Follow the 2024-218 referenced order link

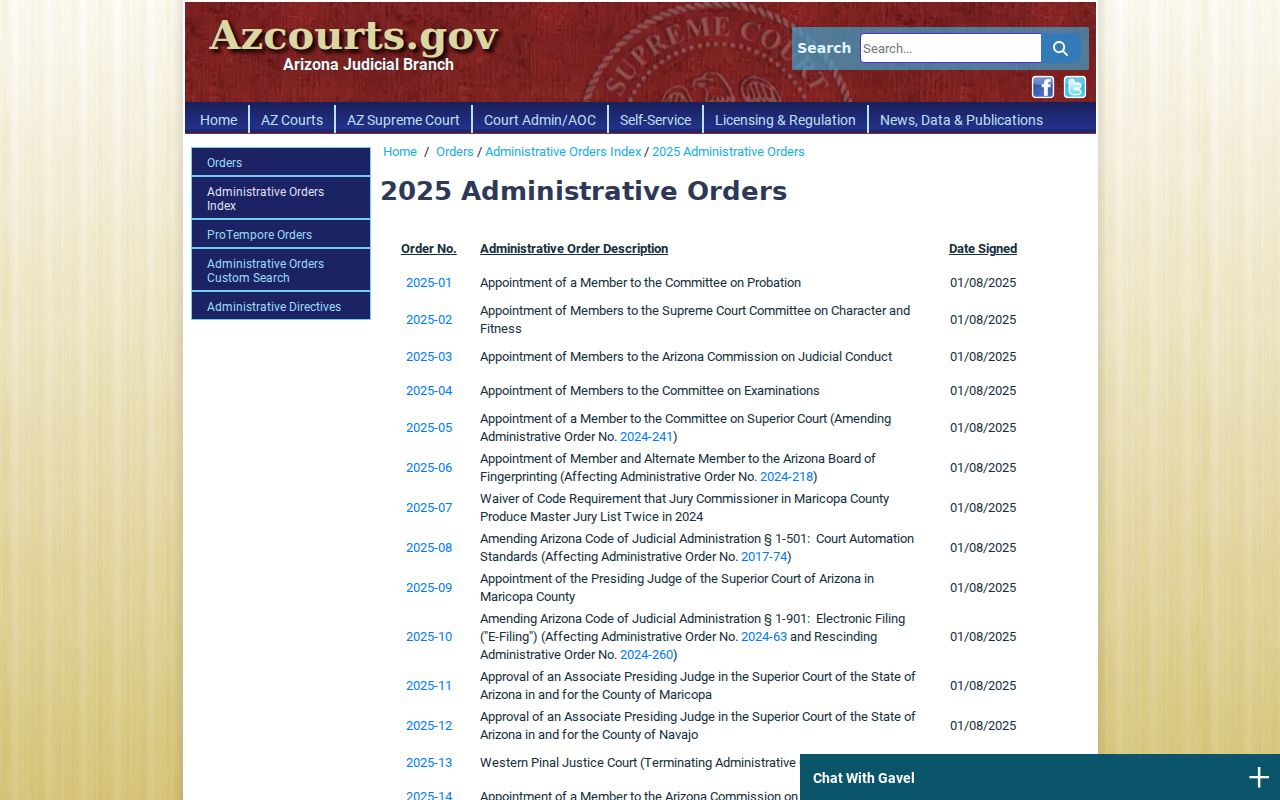(786, 477)
